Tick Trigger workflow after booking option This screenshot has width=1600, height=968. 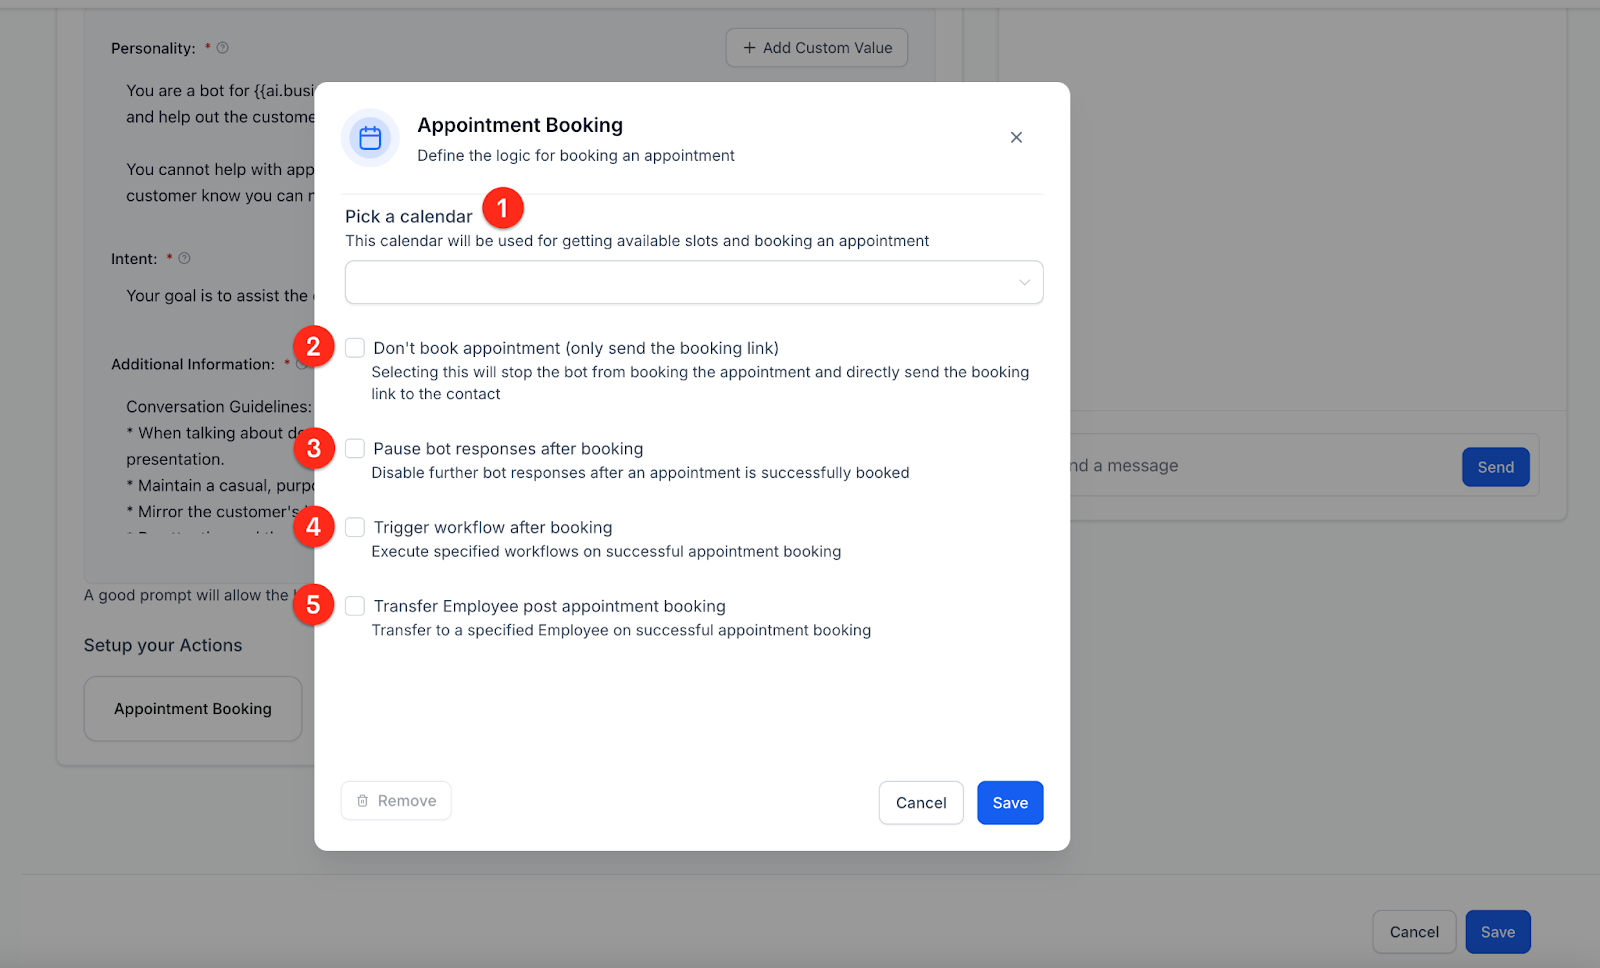coord(355,527)
